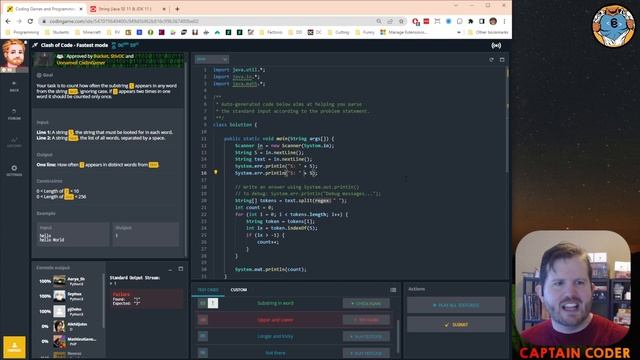Open the test cases list menu icon
640x360 pixels.
click(393, 290)
